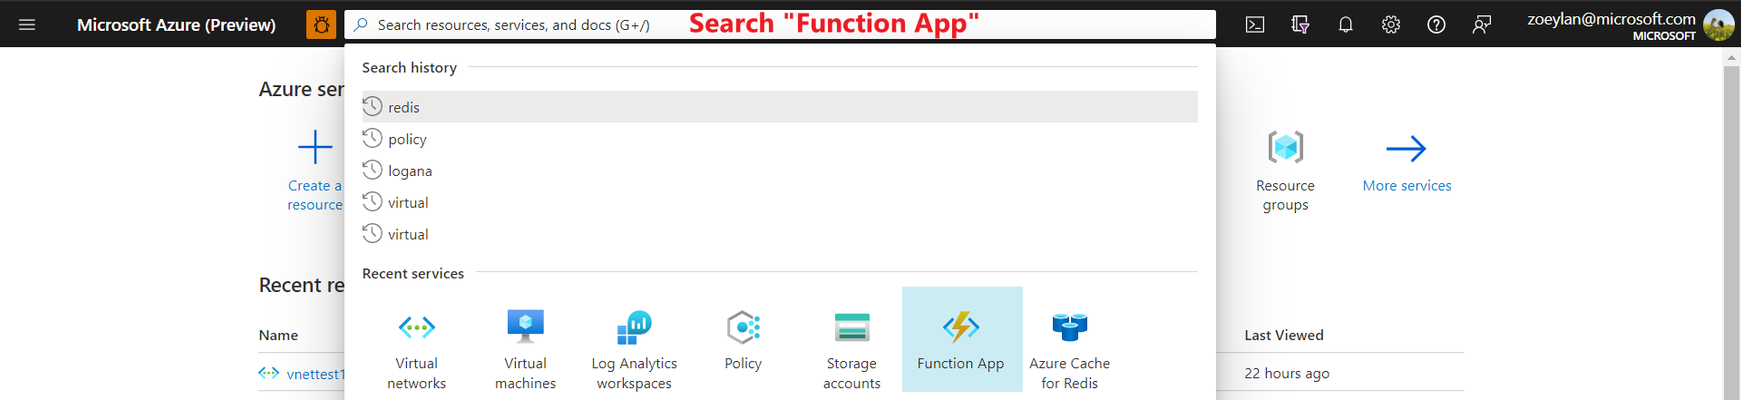Open the hamburger portal menu
This screenshot has height=400, width=1741.
27,24
